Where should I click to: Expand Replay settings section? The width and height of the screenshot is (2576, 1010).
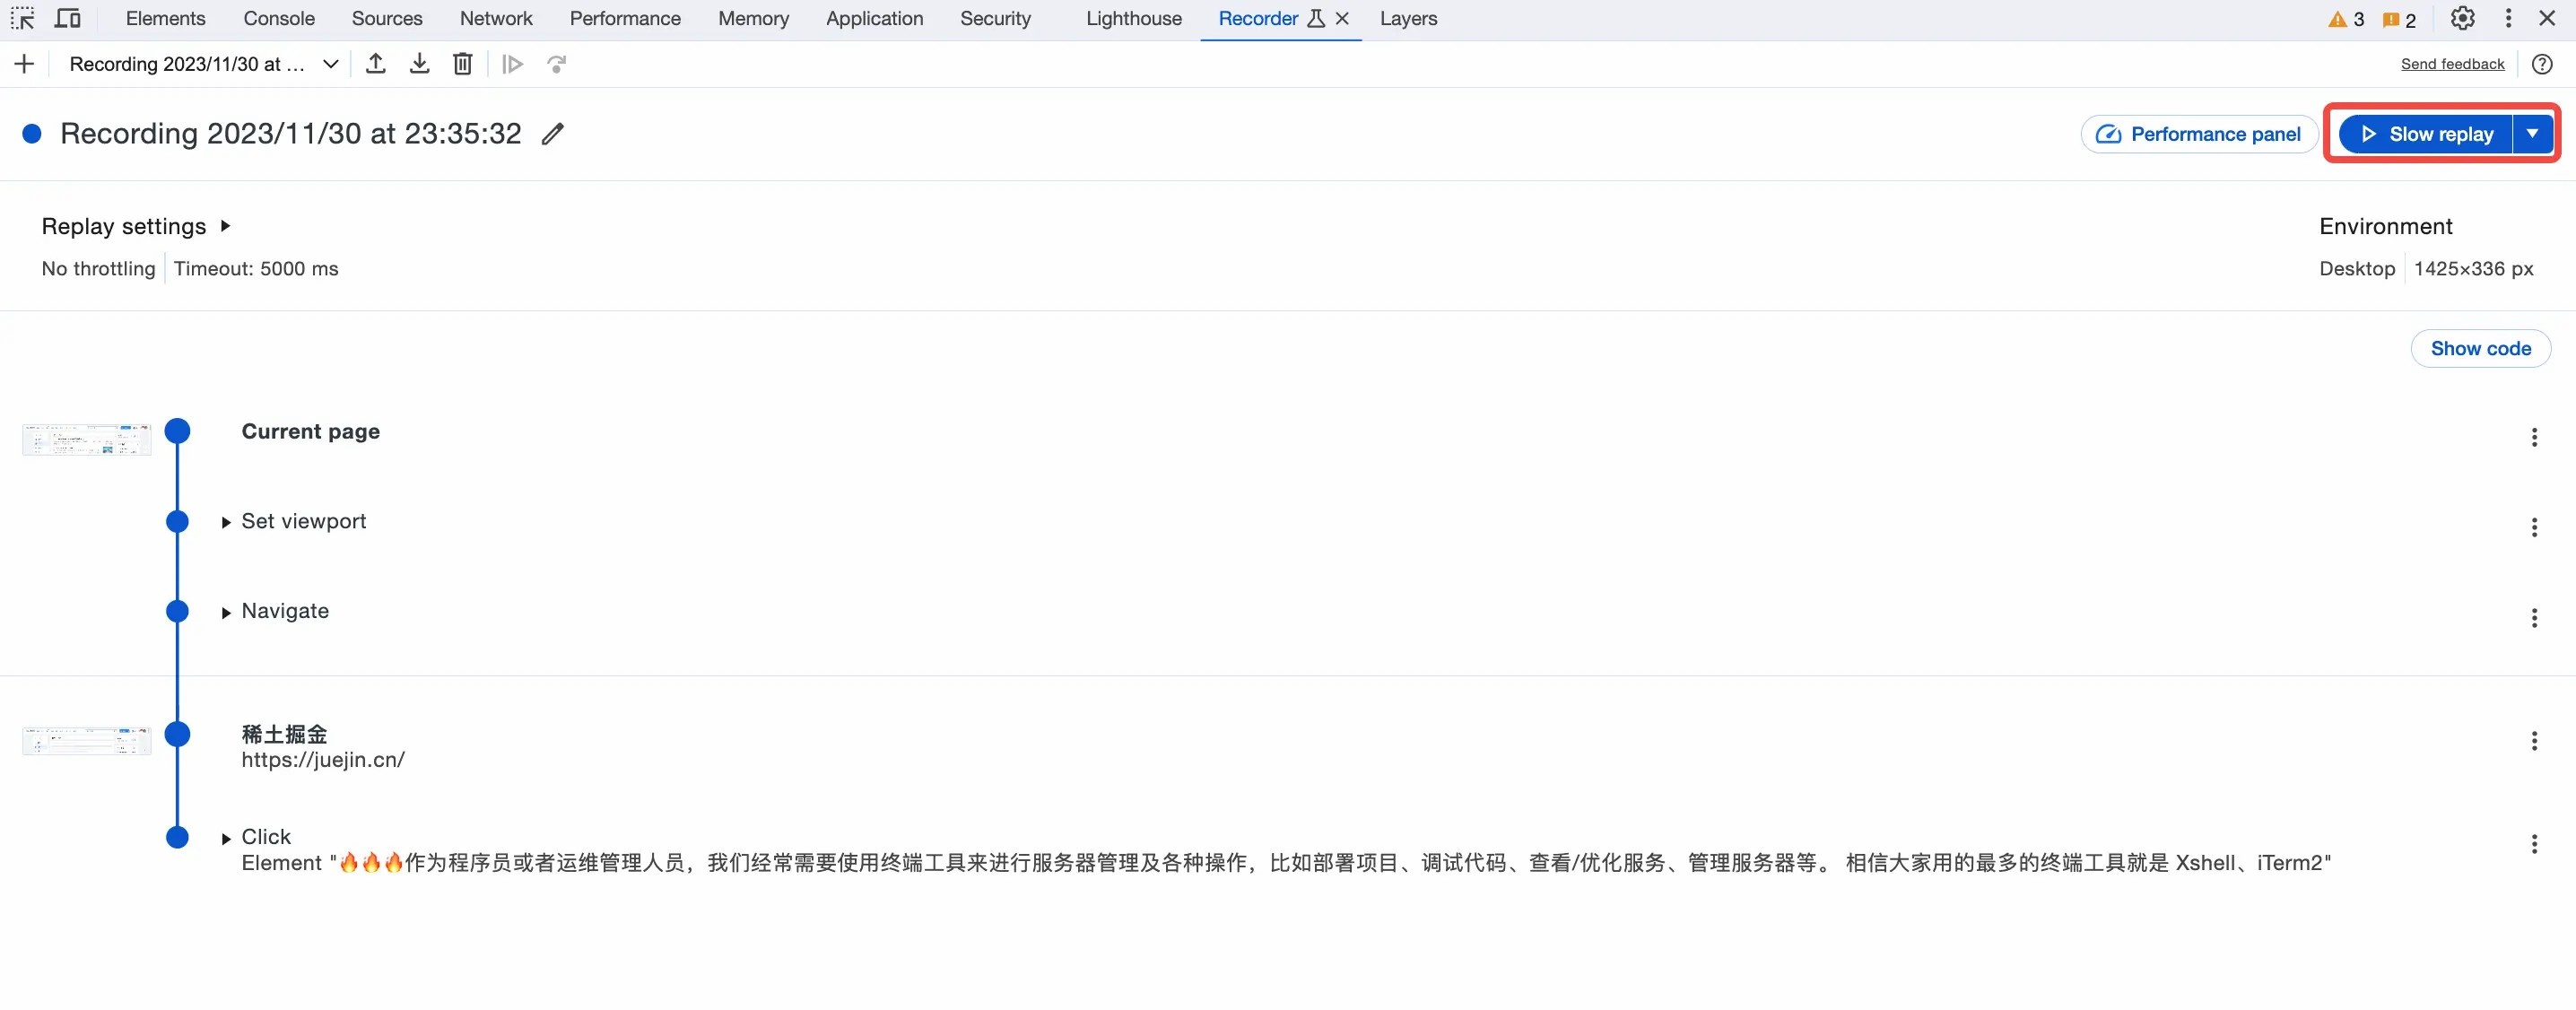tap(226, 226)
